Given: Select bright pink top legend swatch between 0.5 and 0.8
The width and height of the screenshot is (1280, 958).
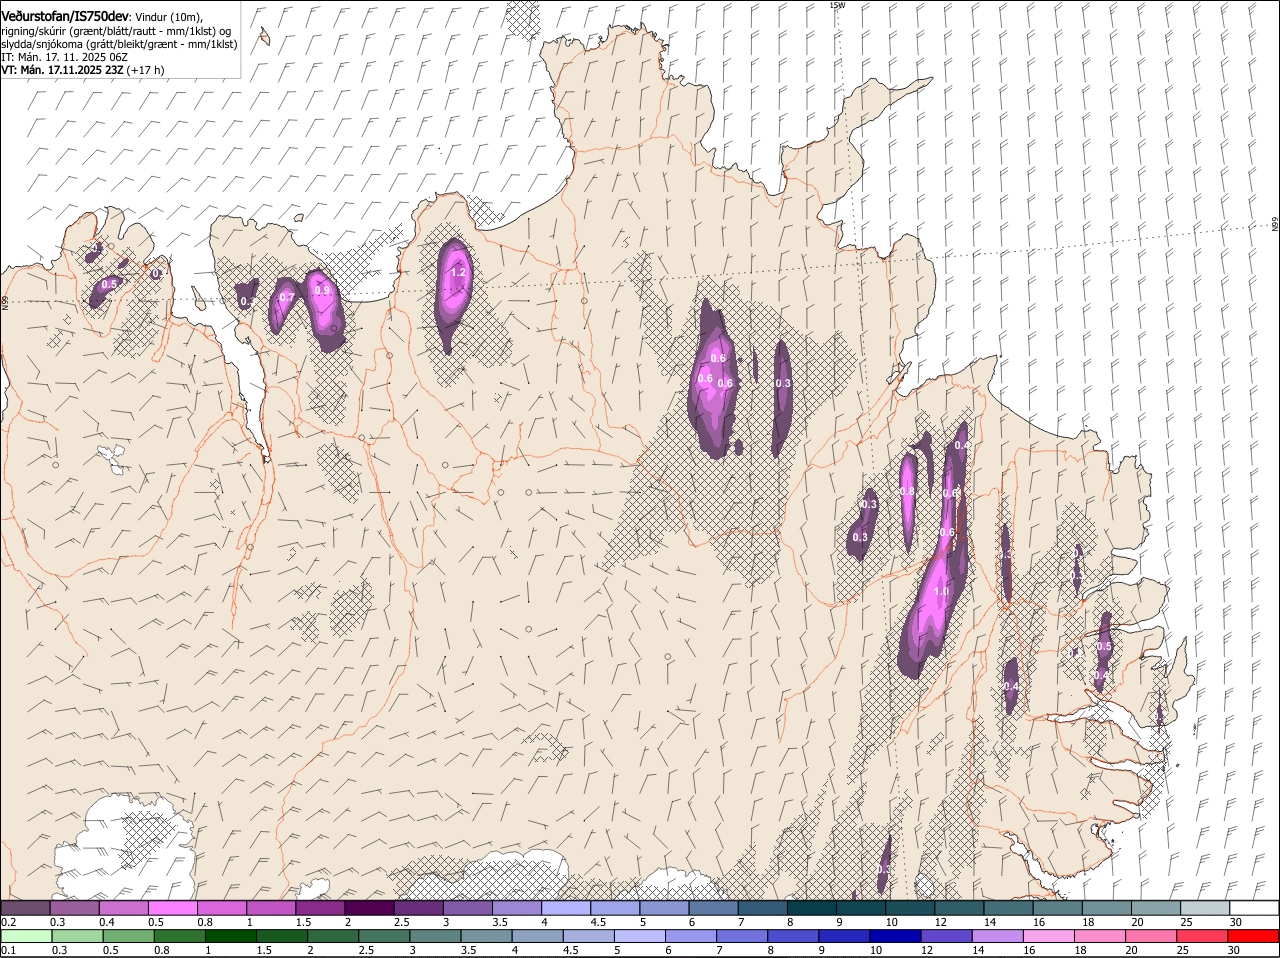Looking at the screenshot, I should (x=172, y=908).
